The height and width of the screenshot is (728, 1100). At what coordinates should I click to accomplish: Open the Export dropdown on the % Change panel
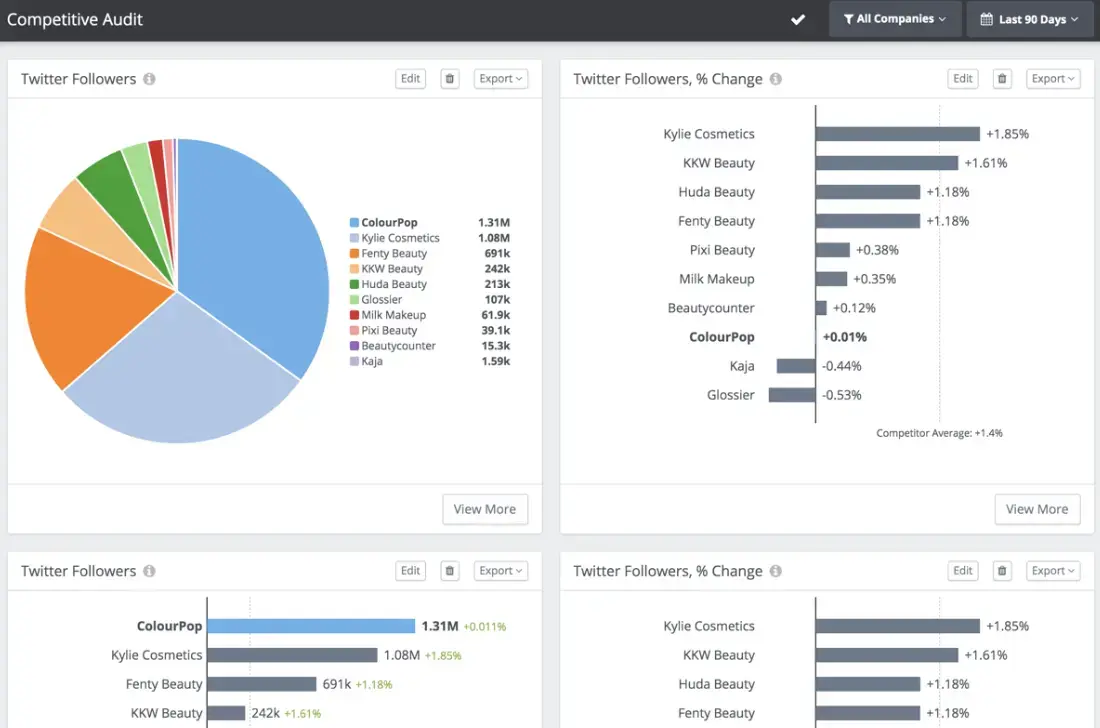(x=1053, y=78)
